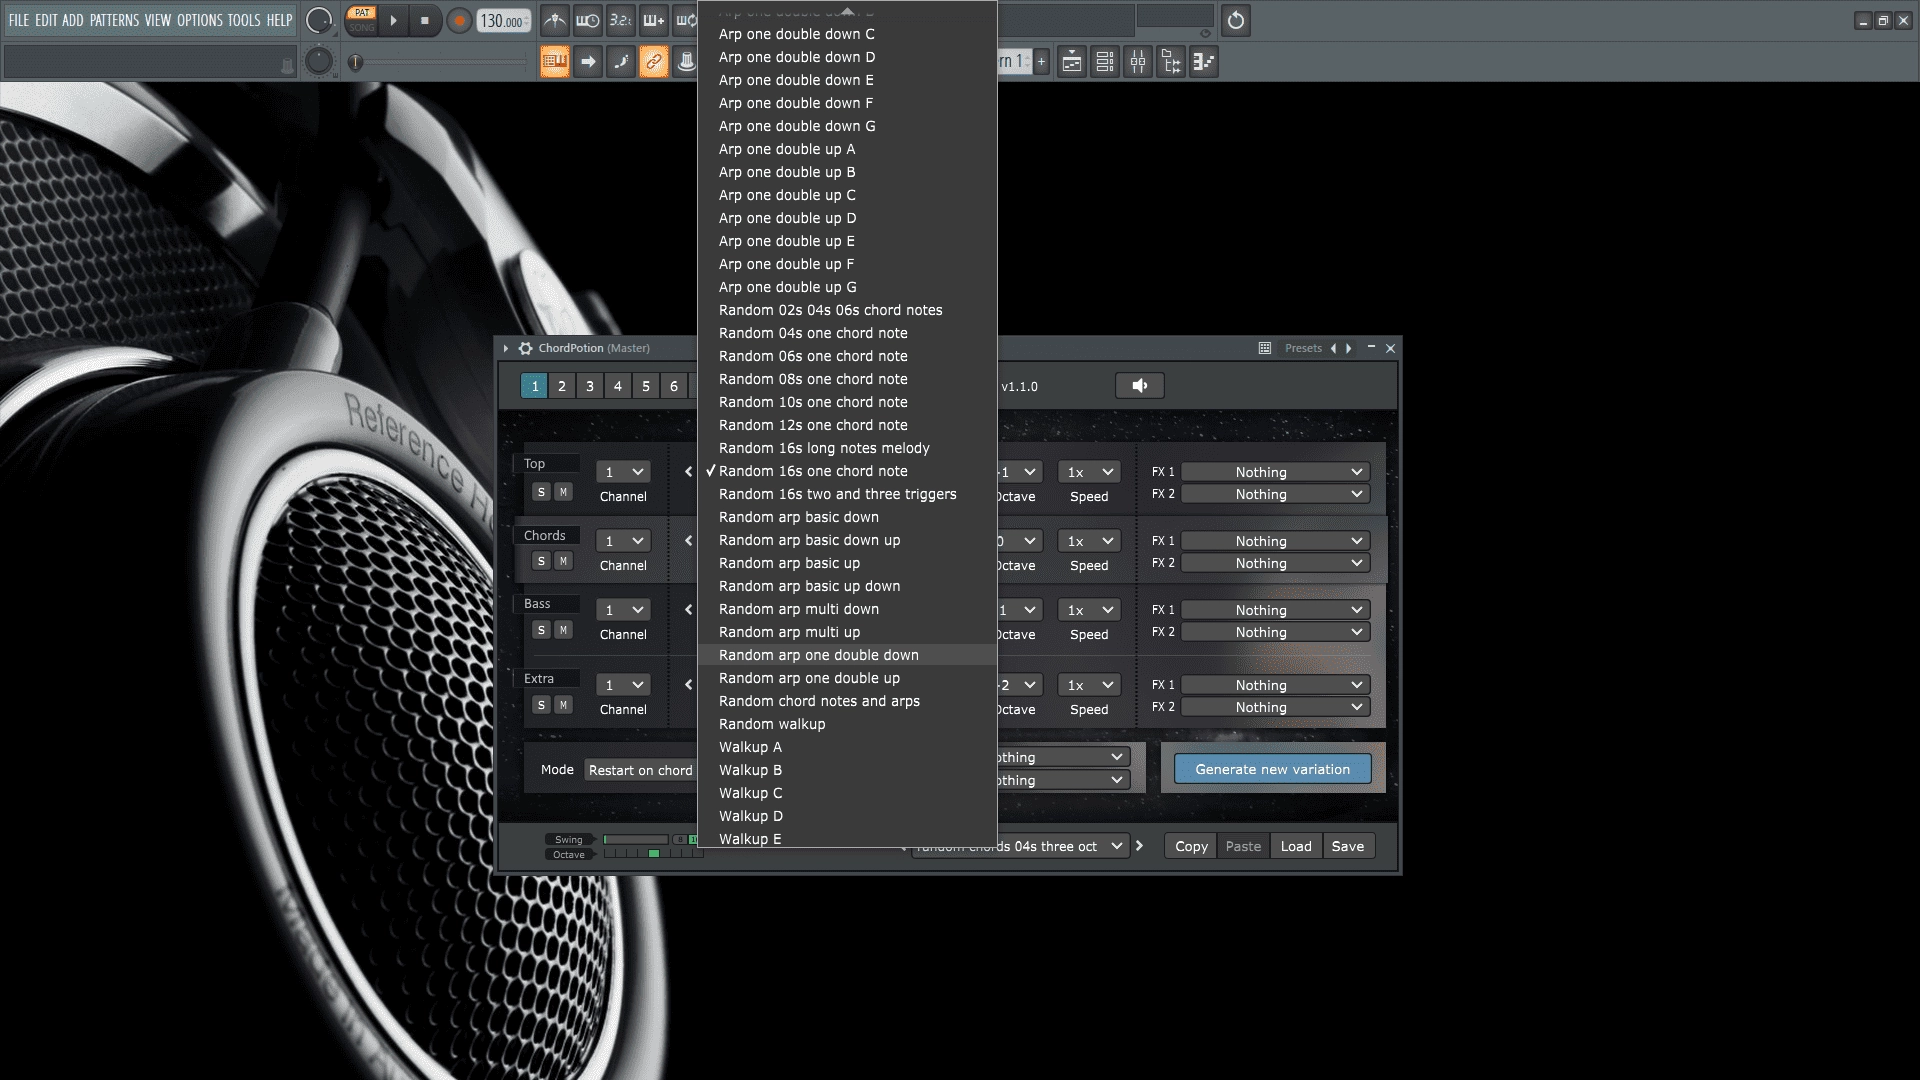This screenshot has width=1920, height=1080.
Task: Go to next ChordPotion preset arrow
Action: (x=1349, y=348)
